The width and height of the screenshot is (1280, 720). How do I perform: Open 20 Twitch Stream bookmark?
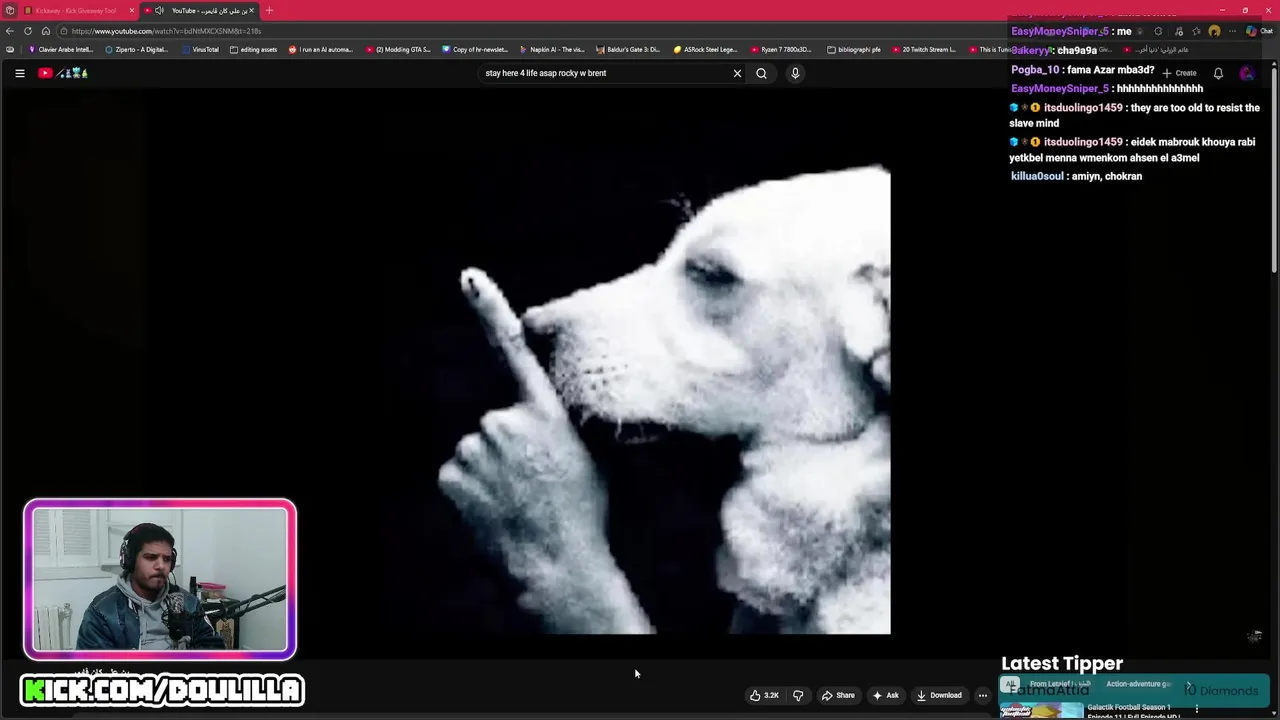coord(924,49)
